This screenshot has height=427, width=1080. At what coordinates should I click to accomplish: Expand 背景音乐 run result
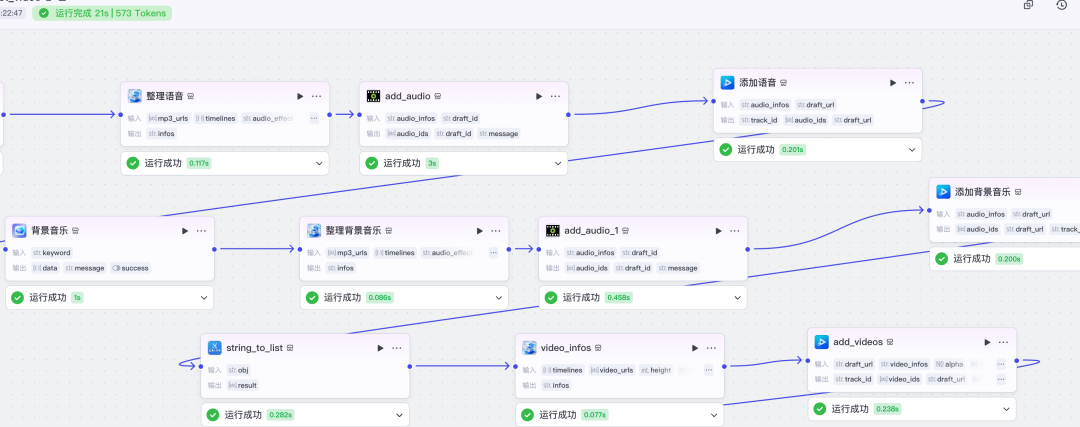(x=204, y=297)
